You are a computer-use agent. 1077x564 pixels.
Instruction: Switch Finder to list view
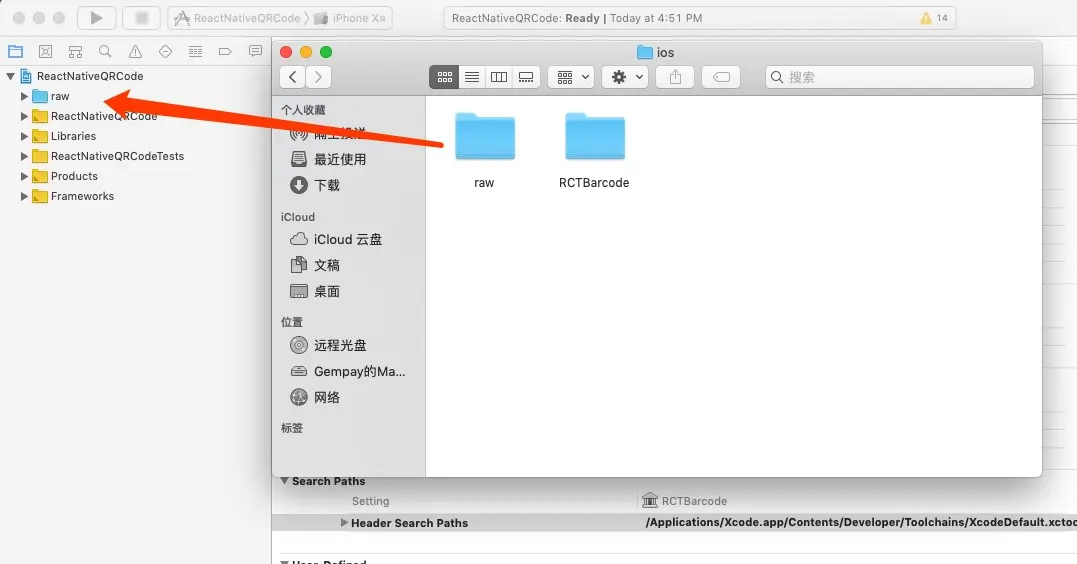(x=472, y=77)
